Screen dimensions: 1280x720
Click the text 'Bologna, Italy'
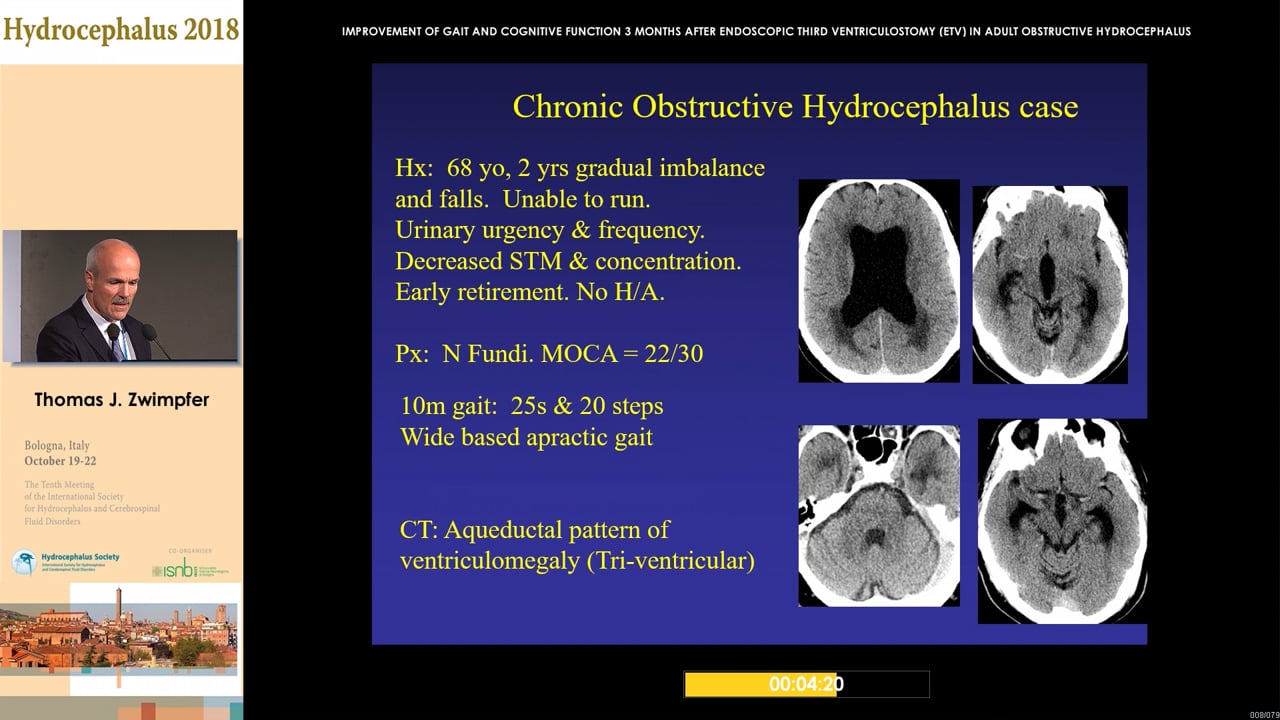pos(57,445)
